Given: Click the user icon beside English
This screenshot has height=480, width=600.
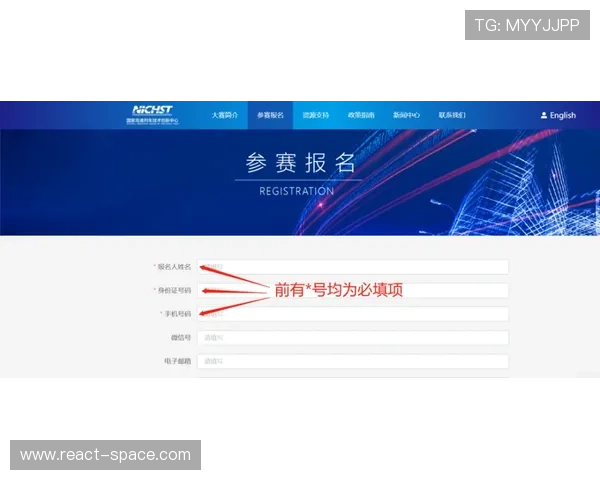Looking at the screenshot, I should tap(544, 115).
